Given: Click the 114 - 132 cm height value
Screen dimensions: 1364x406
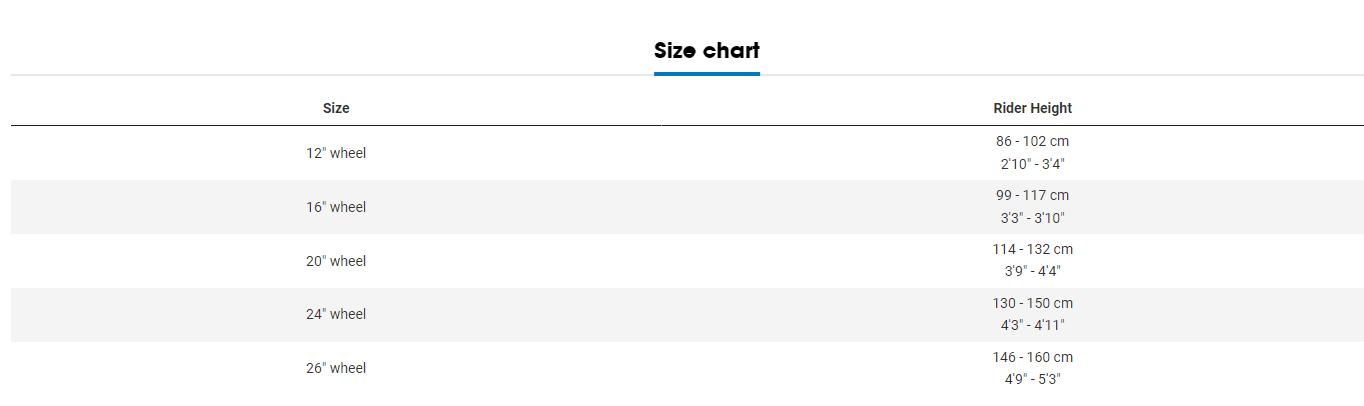Looking at the screenshot, I should pos(1032,249).
